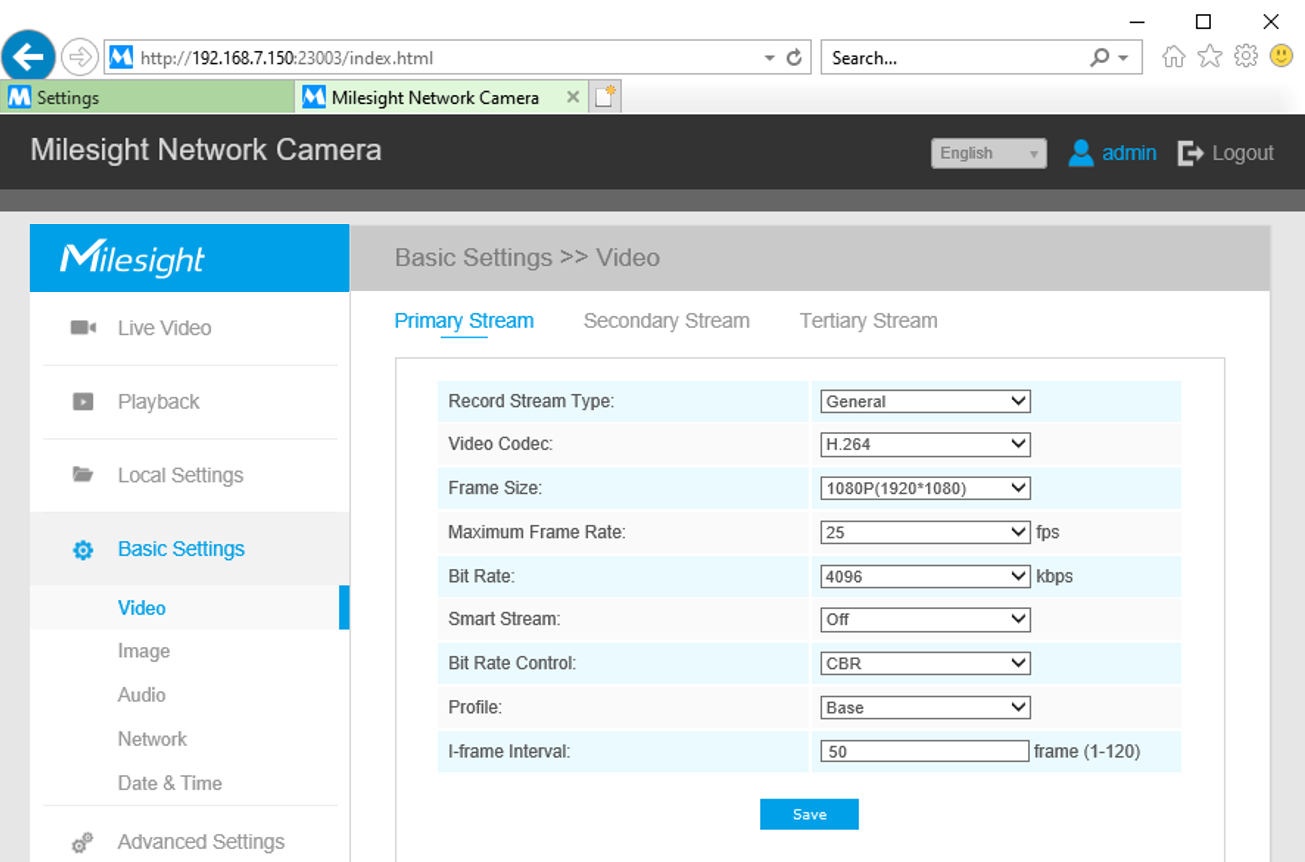Switch to the Settings browser tab
Image resolution: width=1305 pixels, height=862 pixels.
[148, 97]
